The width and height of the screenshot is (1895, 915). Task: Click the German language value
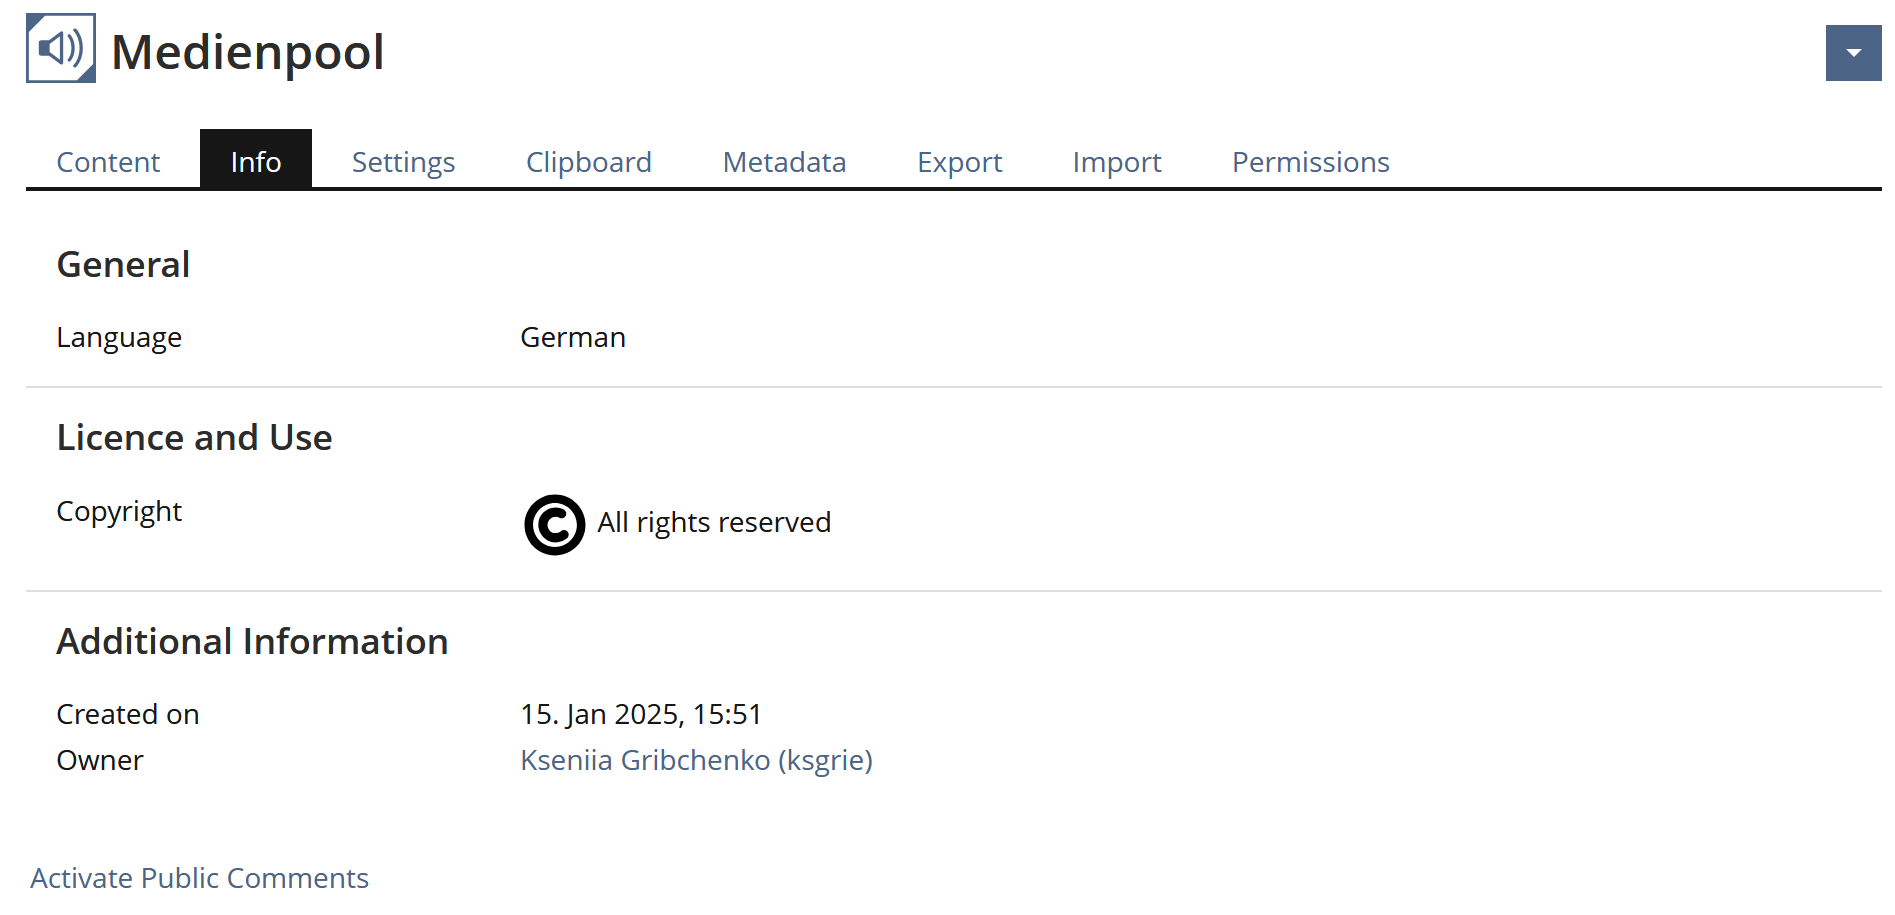573,338
